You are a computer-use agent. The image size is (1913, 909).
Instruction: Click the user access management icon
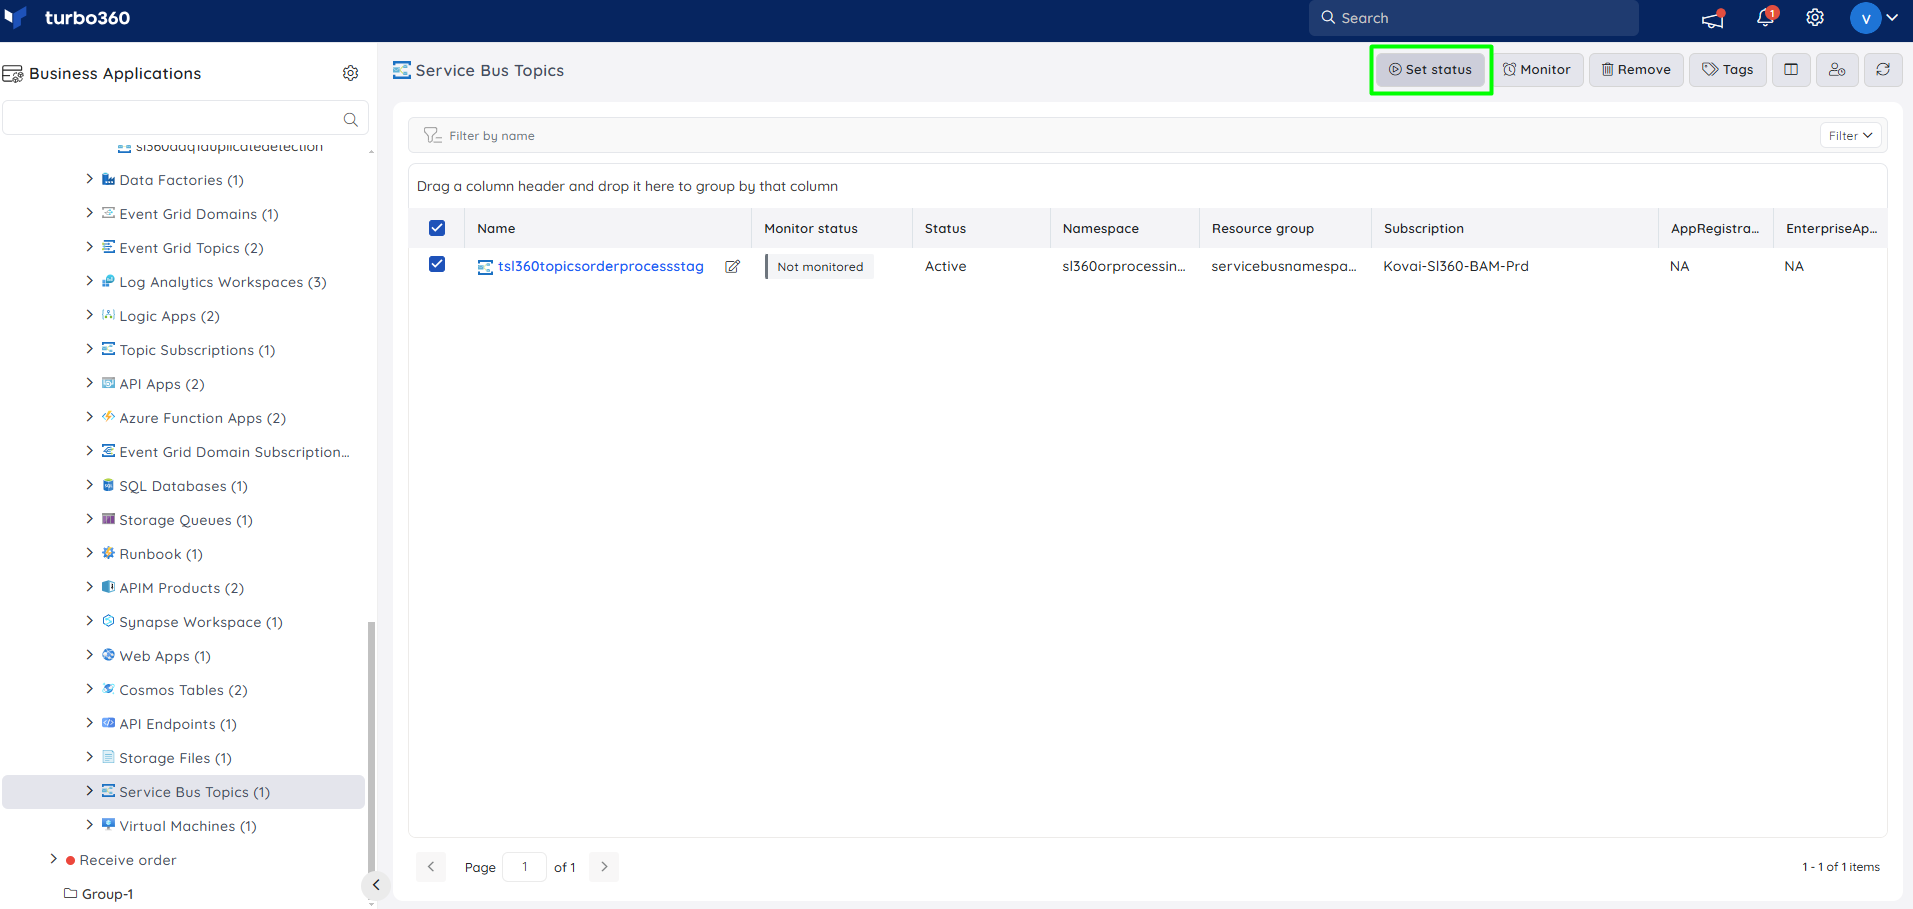[x=1837, y=70]
